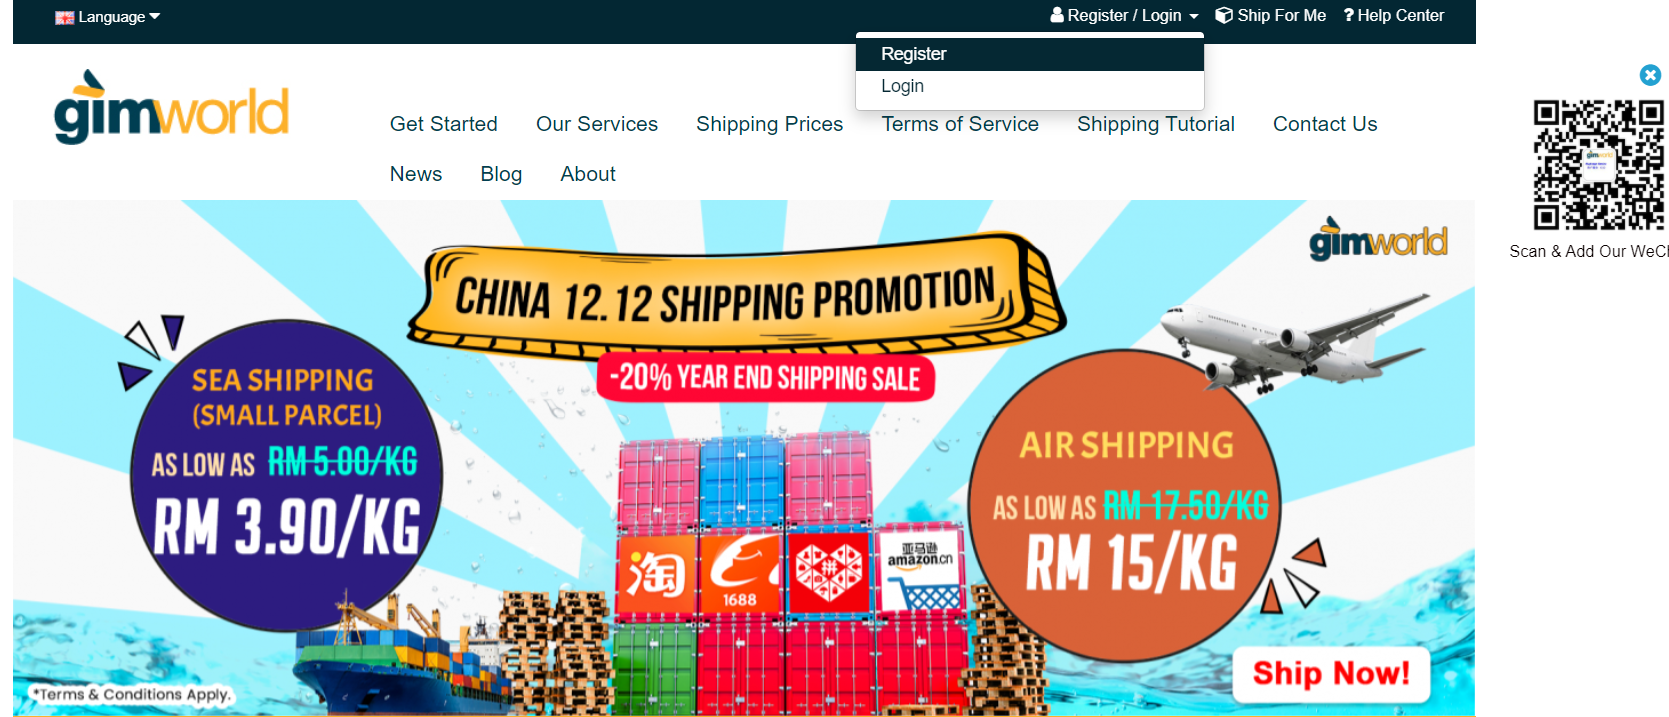Close the WeChat QR code panel
This screenshot has height=717, width=1669.
tap(1650, 75)
